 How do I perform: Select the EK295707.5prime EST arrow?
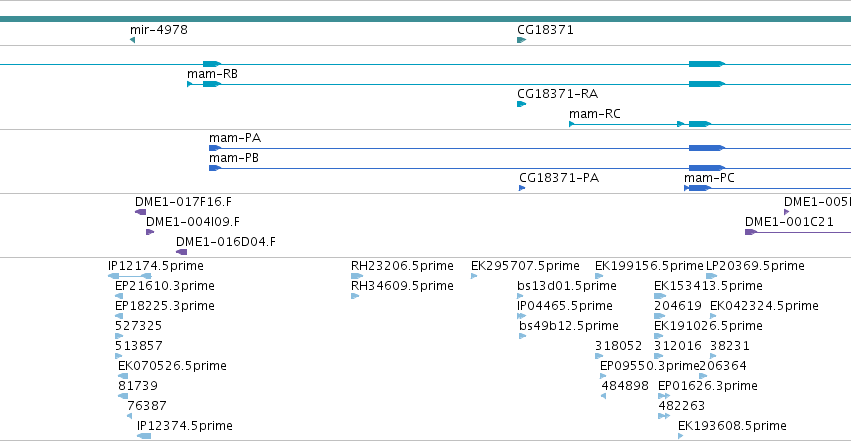tap(474, 276)
